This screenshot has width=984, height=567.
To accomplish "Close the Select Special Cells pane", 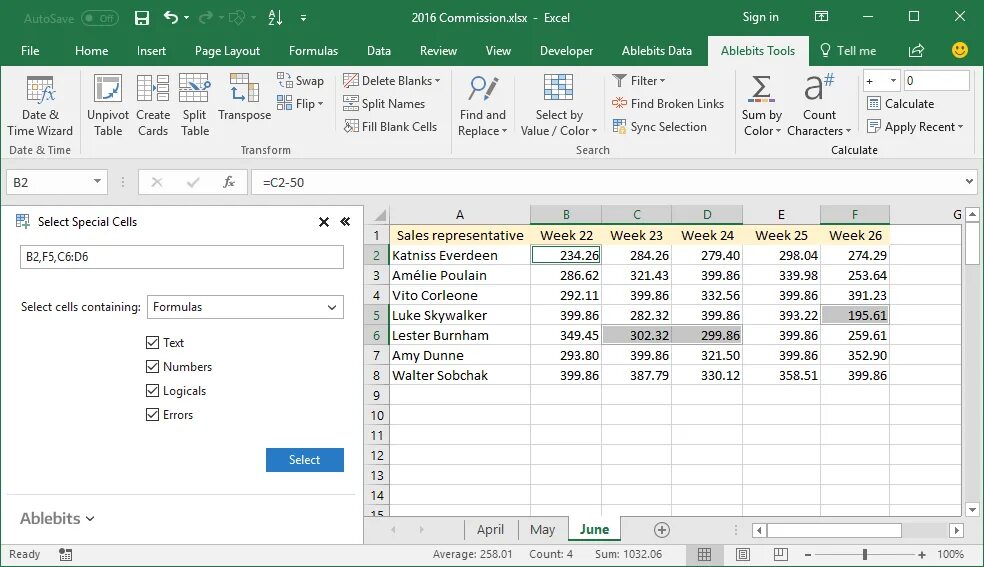I will pos(324,222).
